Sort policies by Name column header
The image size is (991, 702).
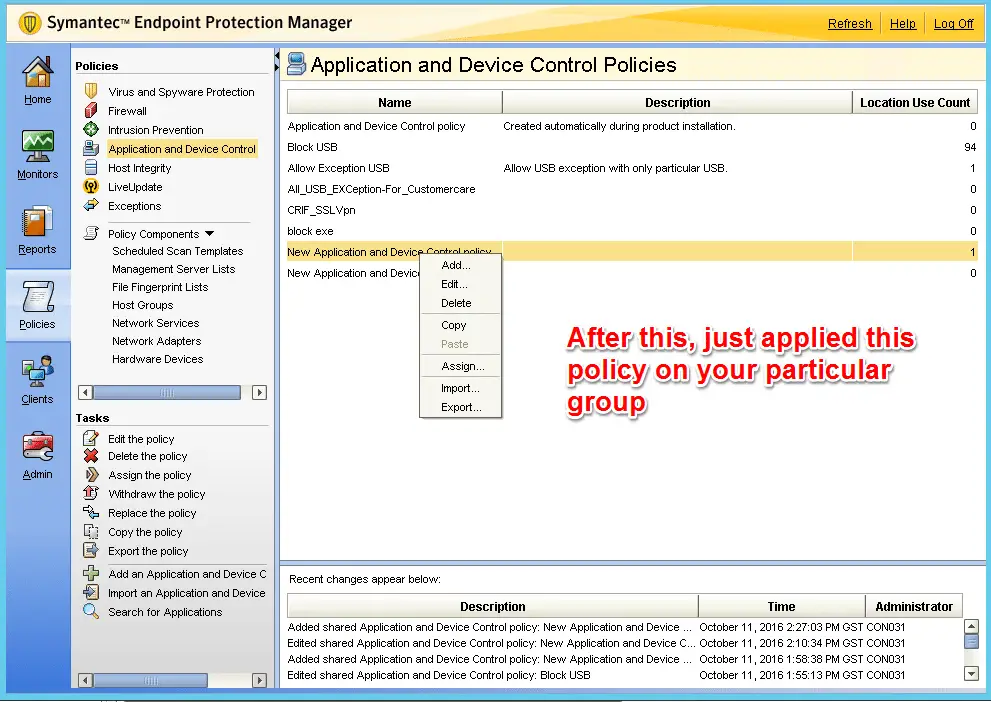pyautogui.click(x=394, y=102)
